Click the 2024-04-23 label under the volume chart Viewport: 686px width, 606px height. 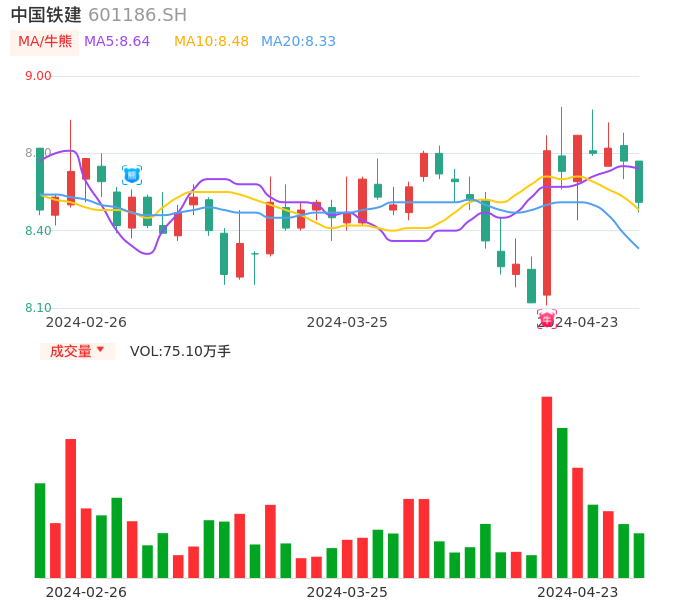click(x=577, y=592)
